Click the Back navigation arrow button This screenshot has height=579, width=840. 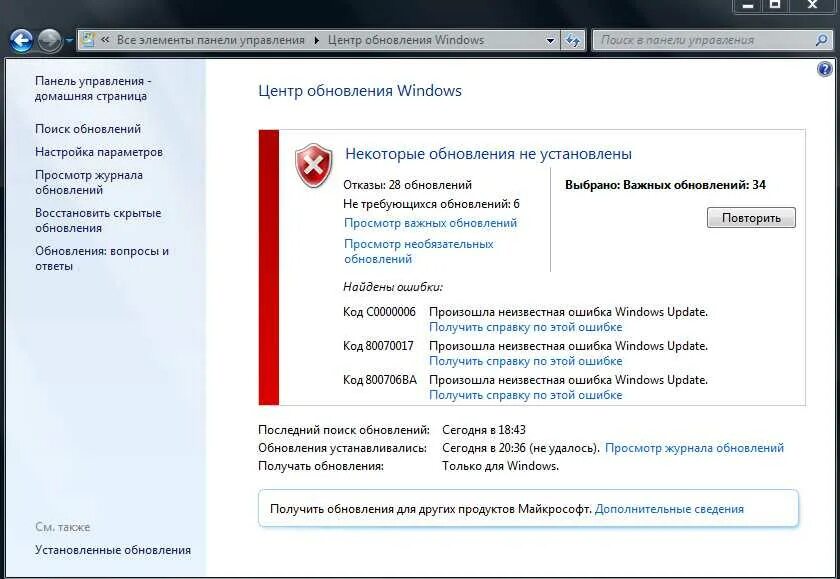click(x=21, y=41)
